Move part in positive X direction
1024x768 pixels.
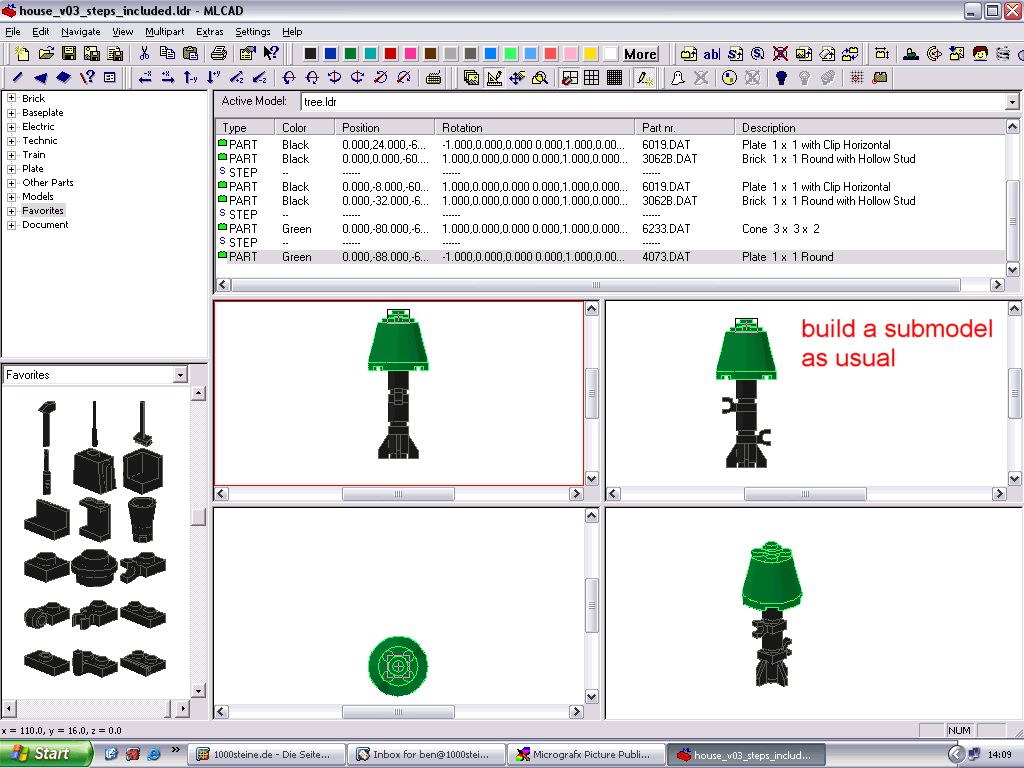[x=168, y=78]
